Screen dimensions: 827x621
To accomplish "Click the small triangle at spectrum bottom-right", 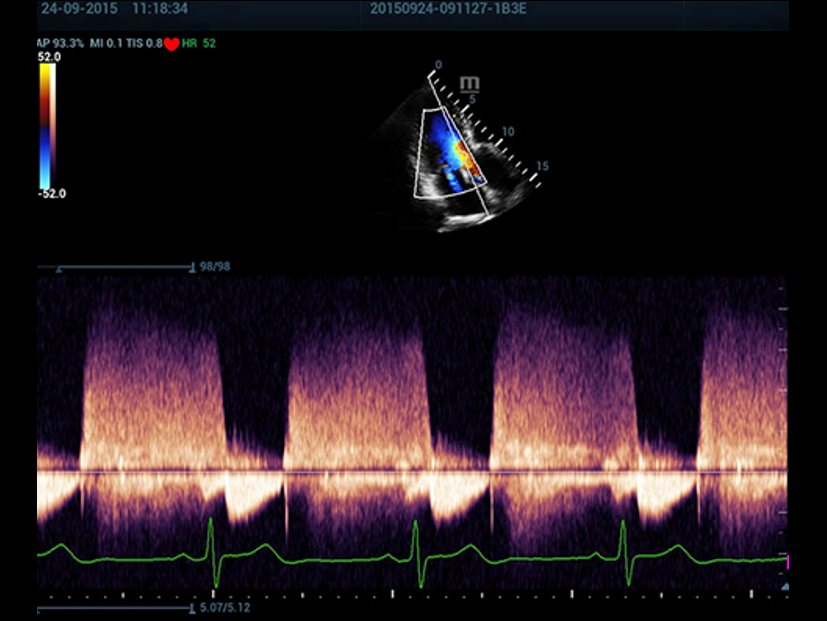I will pos(786,587).
